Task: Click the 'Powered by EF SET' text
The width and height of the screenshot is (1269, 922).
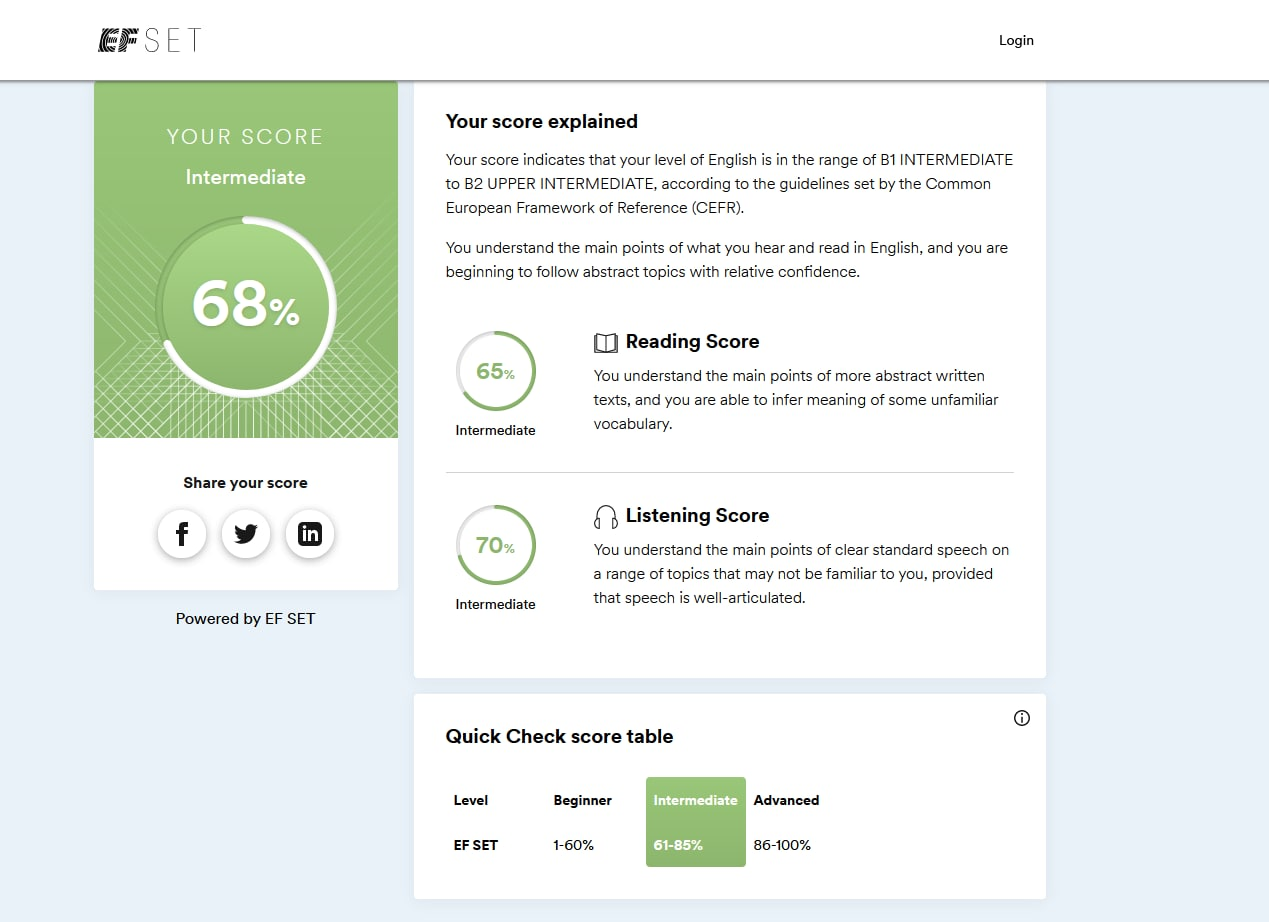Action: [x=245, y=619]
